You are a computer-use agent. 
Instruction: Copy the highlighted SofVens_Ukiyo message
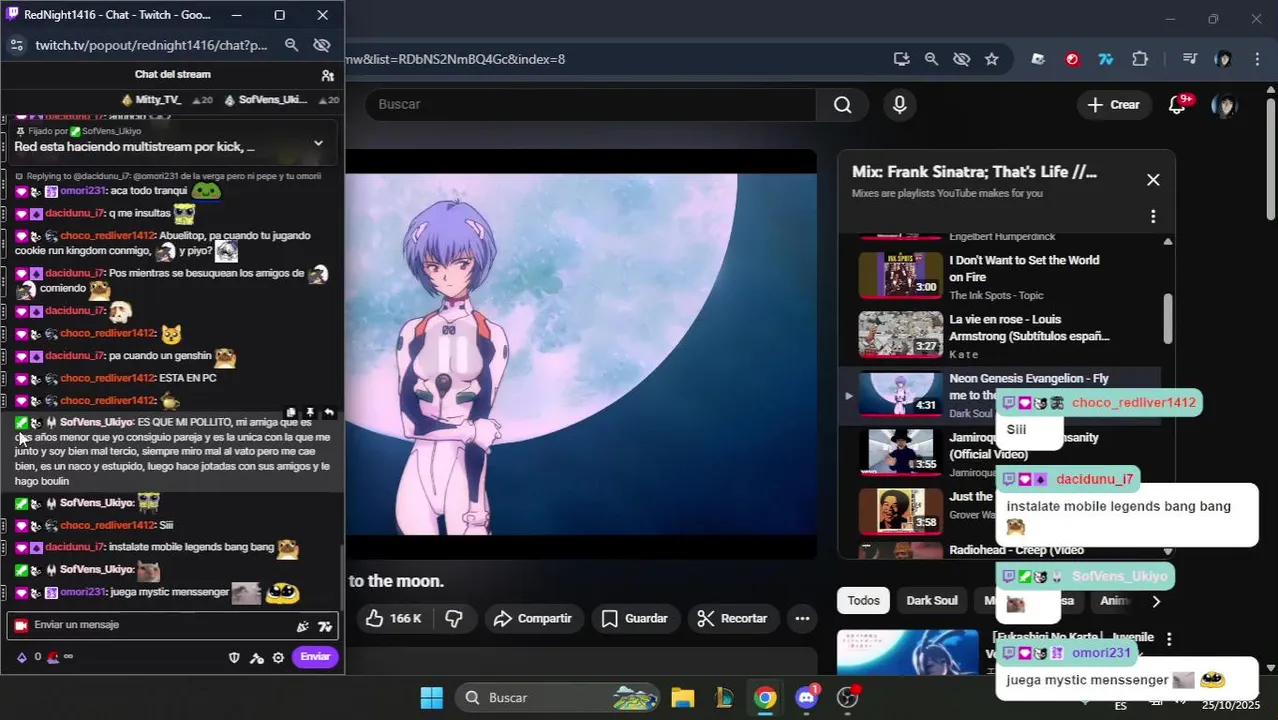[291, 412]
